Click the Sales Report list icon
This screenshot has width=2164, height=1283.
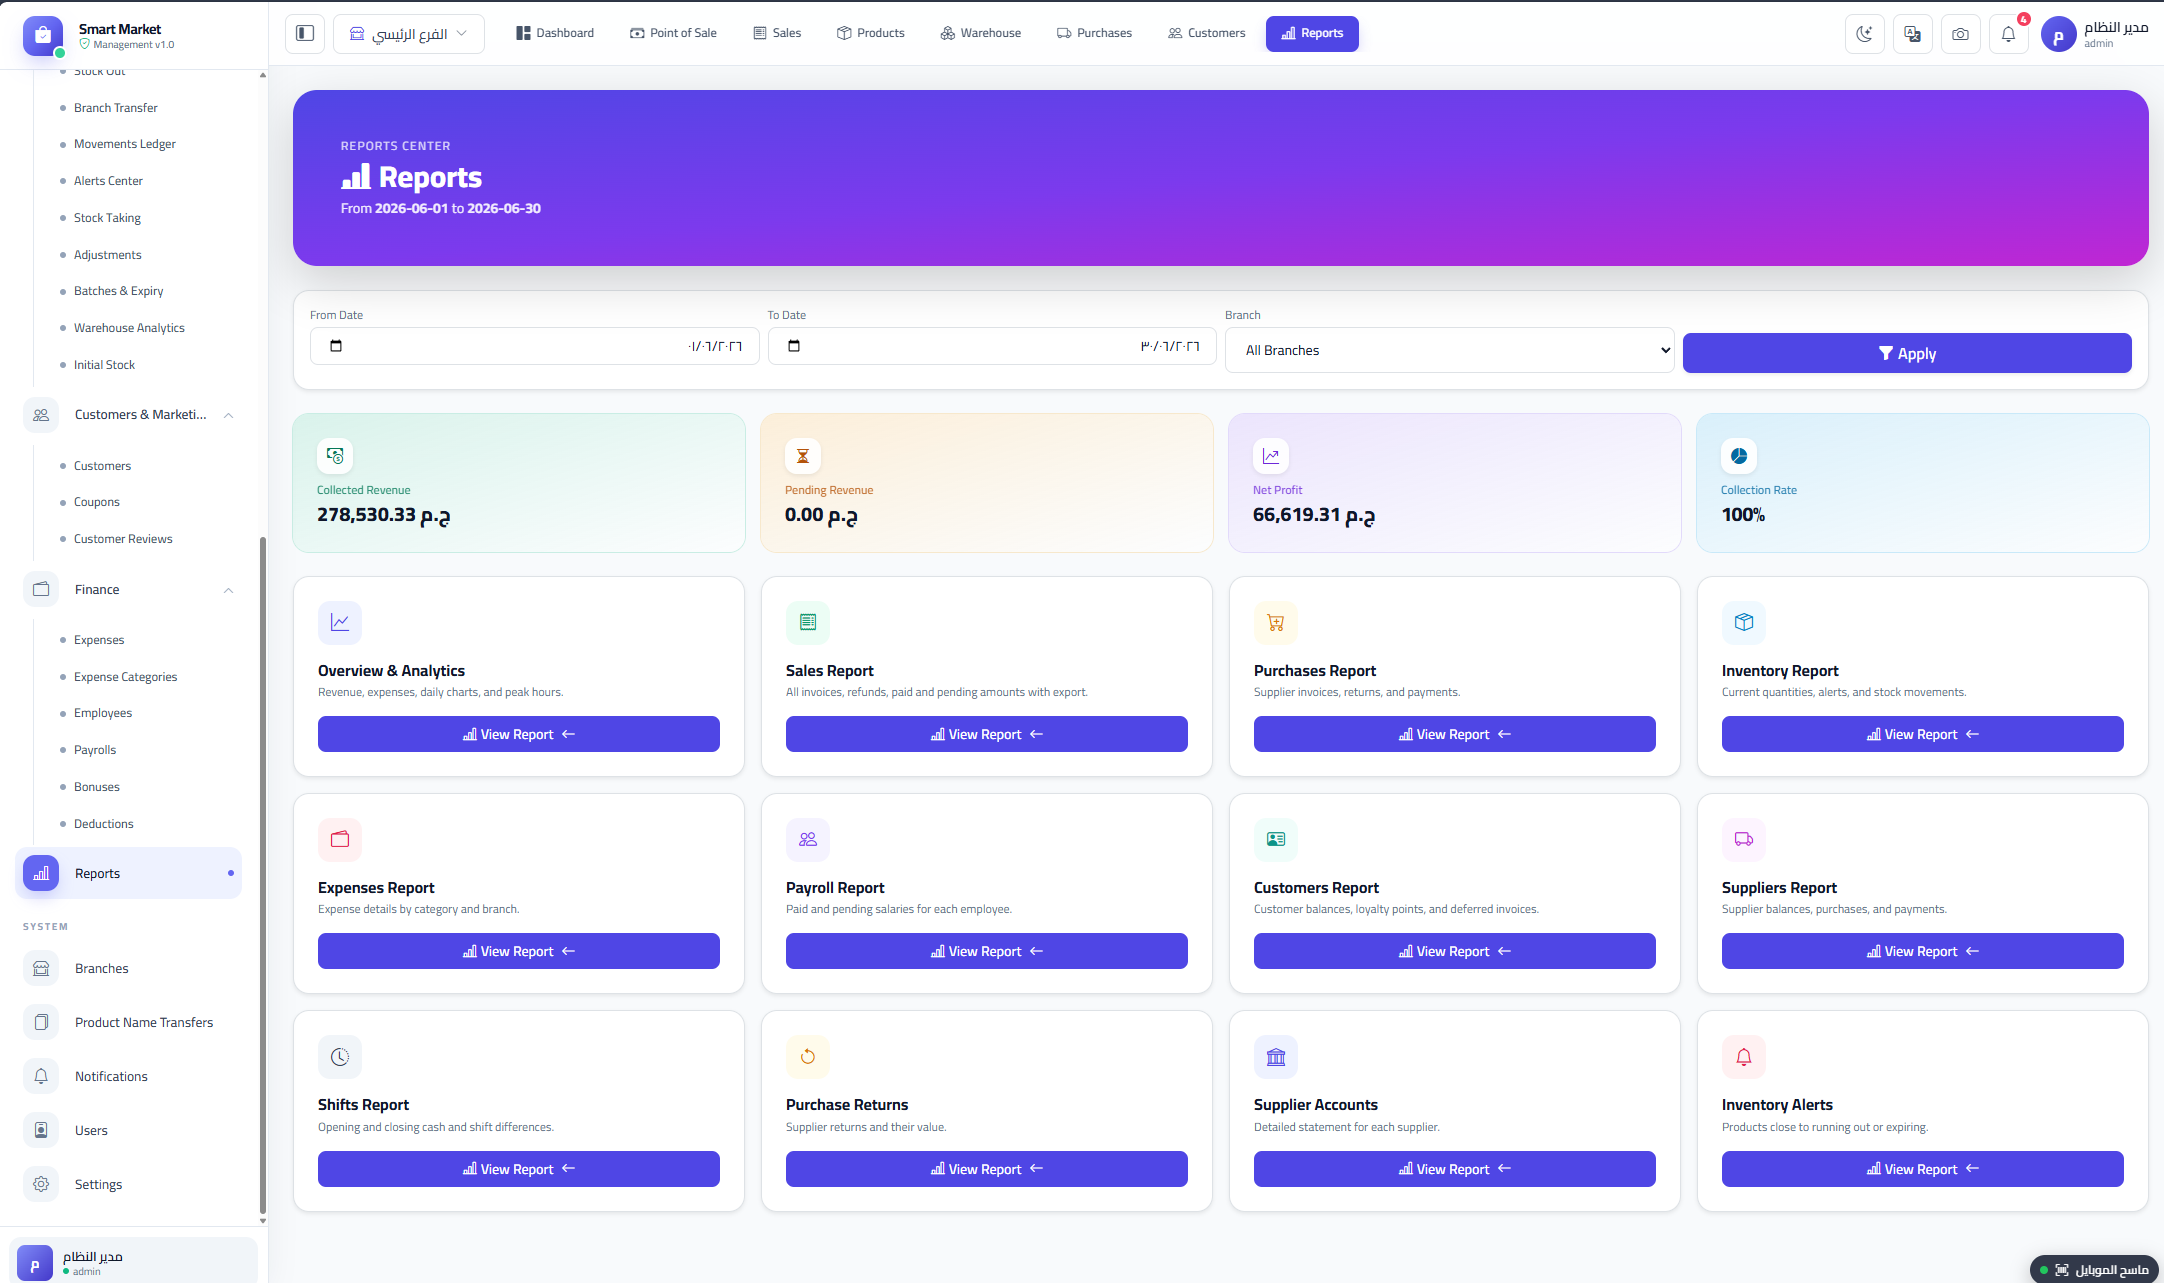(808, 622)
